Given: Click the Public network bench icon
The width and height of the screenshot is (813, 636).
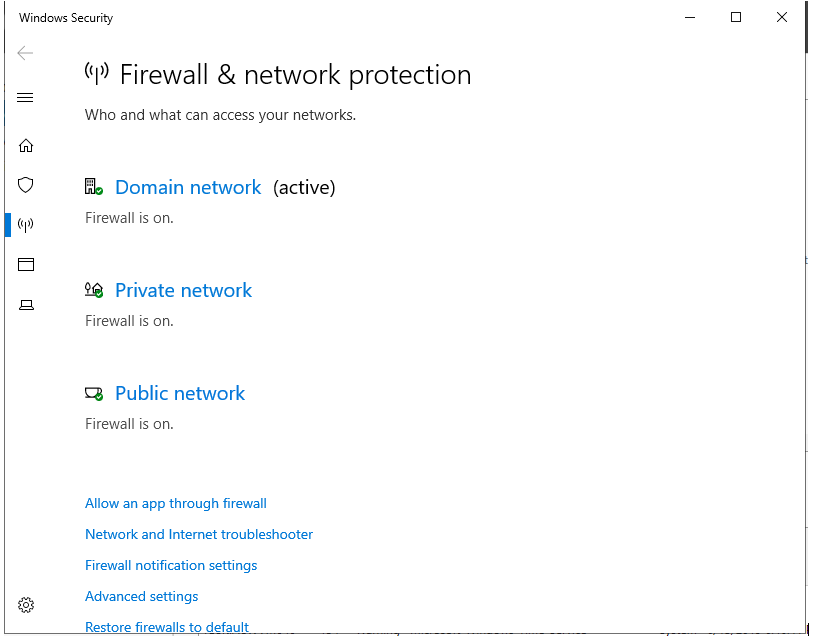Looking at the screenshot, I should pos(94,393).
